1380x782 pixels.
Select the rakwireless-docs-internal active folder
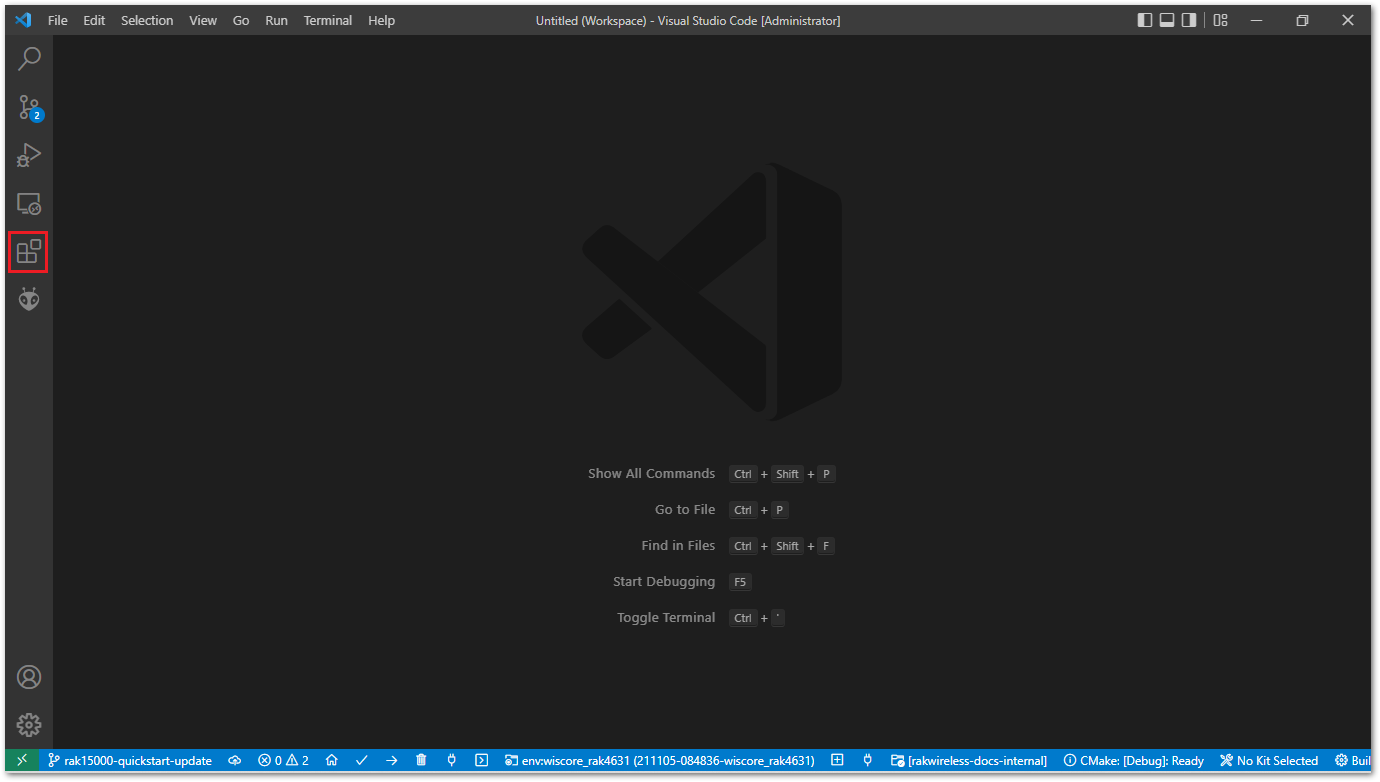click(x=969, y=760)
